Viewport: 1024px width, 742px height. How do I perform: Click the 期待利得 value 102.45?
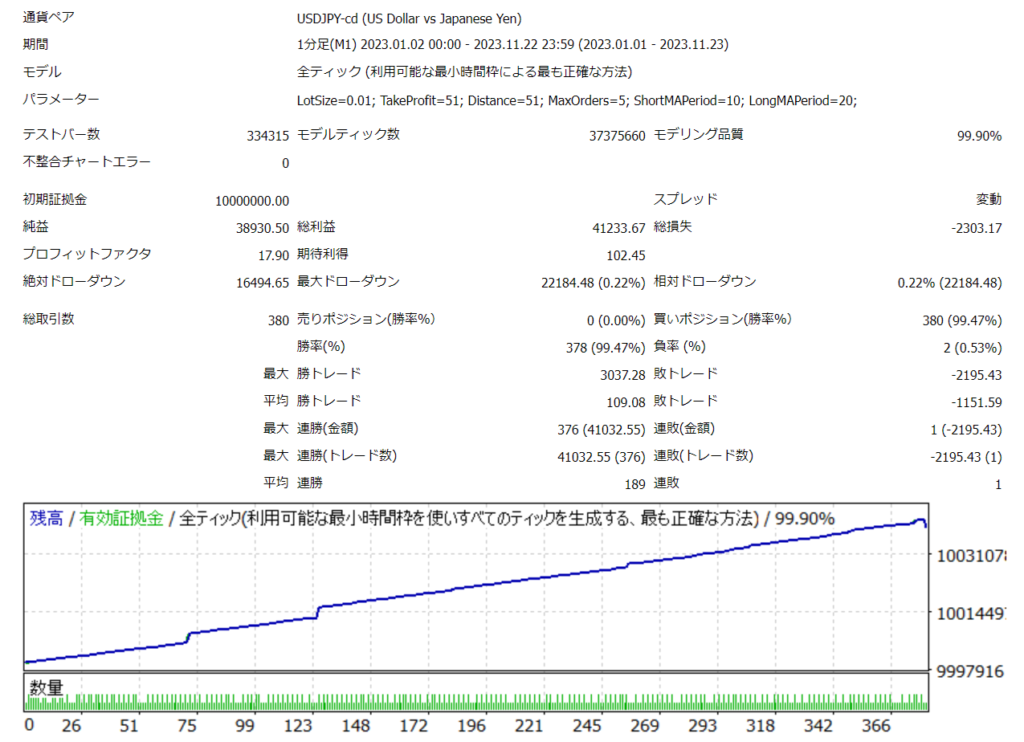[624, 255]
